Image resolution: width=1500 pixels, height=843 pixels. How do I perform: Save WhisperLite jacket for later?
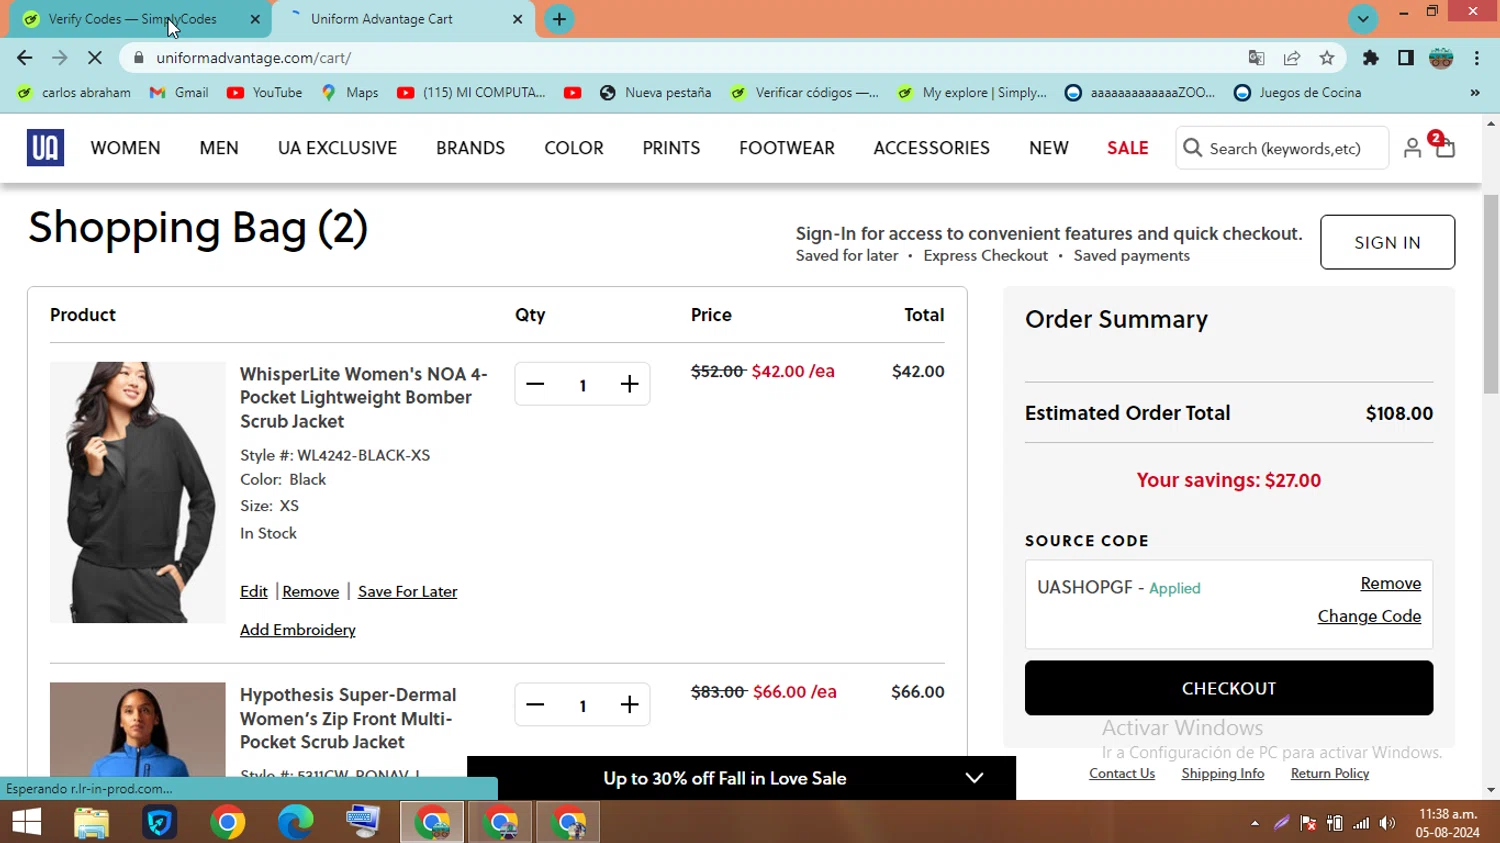click(x=407, y=592)
